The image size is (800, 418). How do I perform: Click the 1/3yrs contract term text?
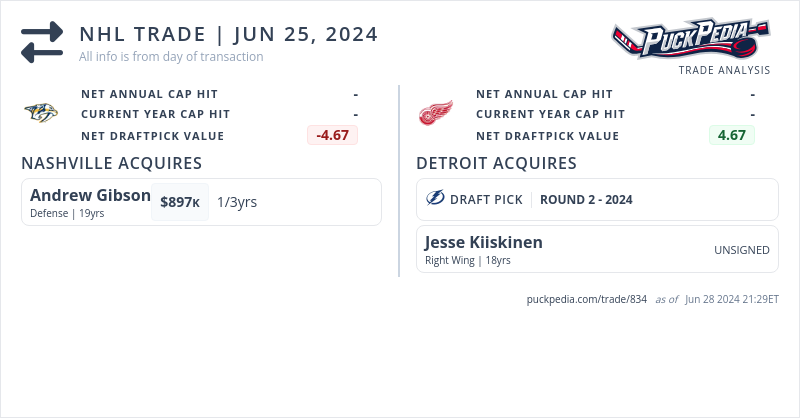coord(237,202)
